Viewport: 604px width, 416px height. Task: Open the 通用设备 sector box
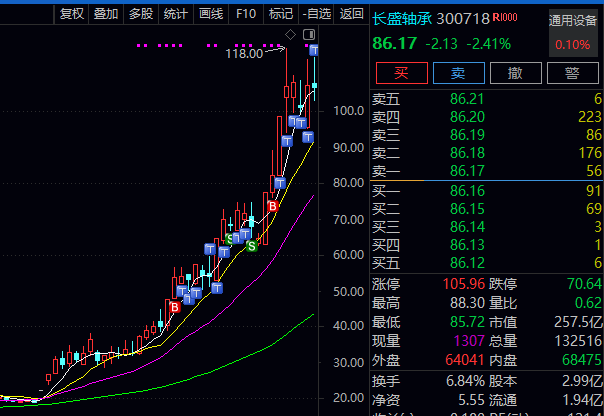point(573,33)
